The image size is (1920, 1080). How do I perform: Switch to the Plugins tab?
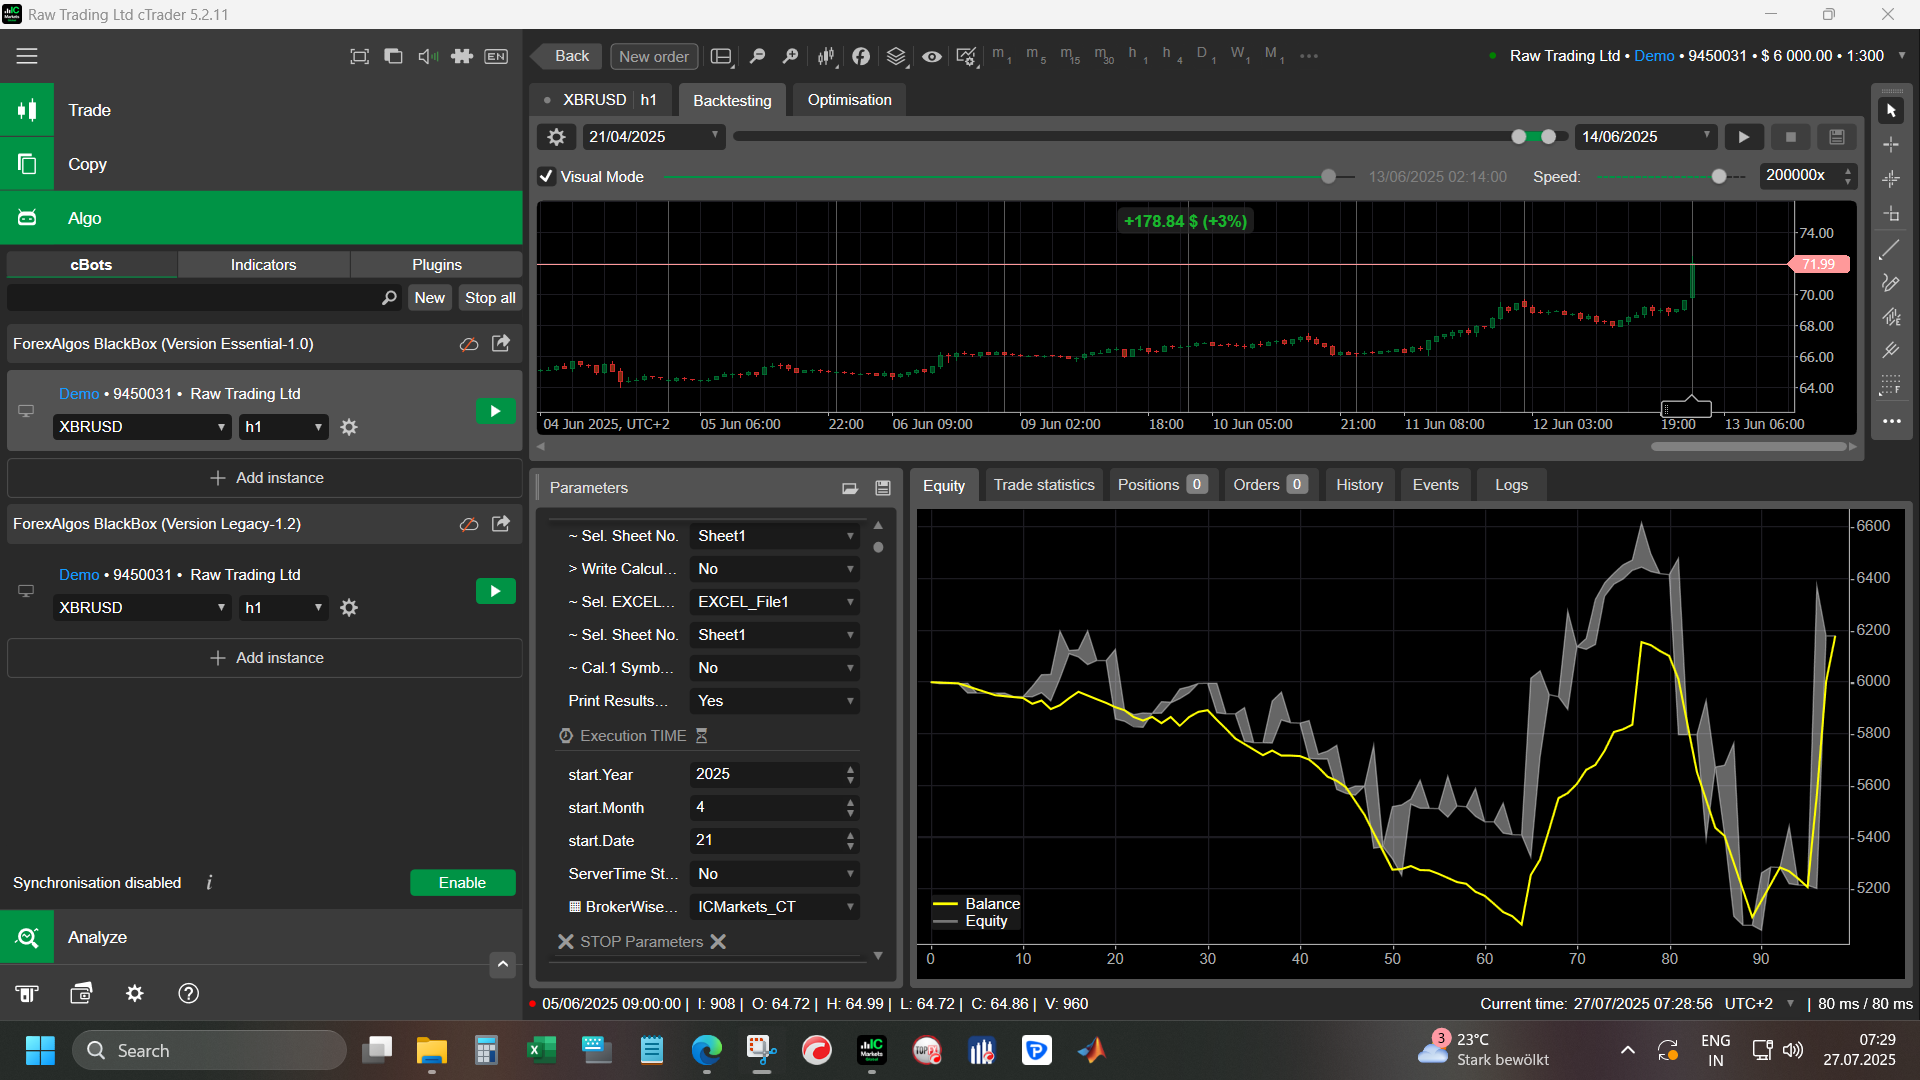click(x=437, y=265)
